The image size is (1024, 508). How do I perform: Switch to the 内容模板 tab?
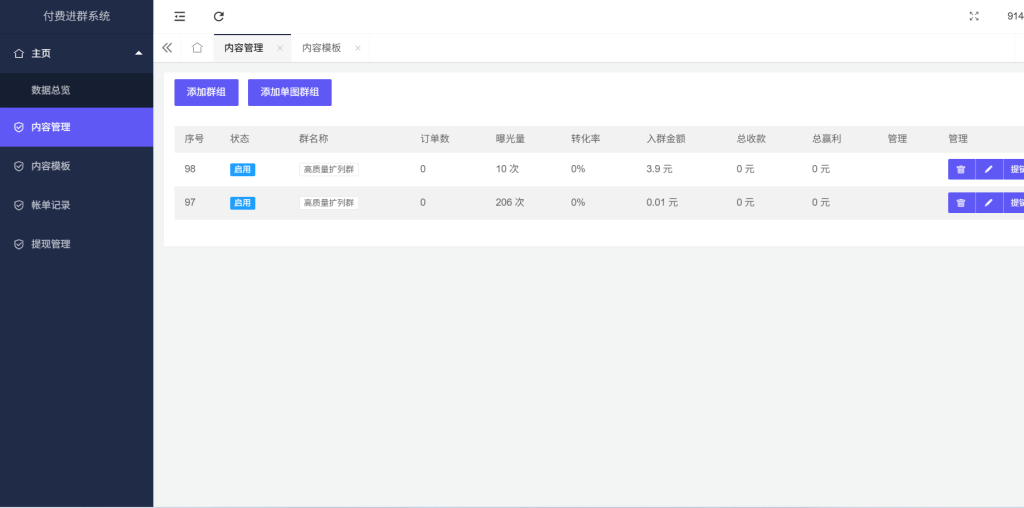pos(321,48)
